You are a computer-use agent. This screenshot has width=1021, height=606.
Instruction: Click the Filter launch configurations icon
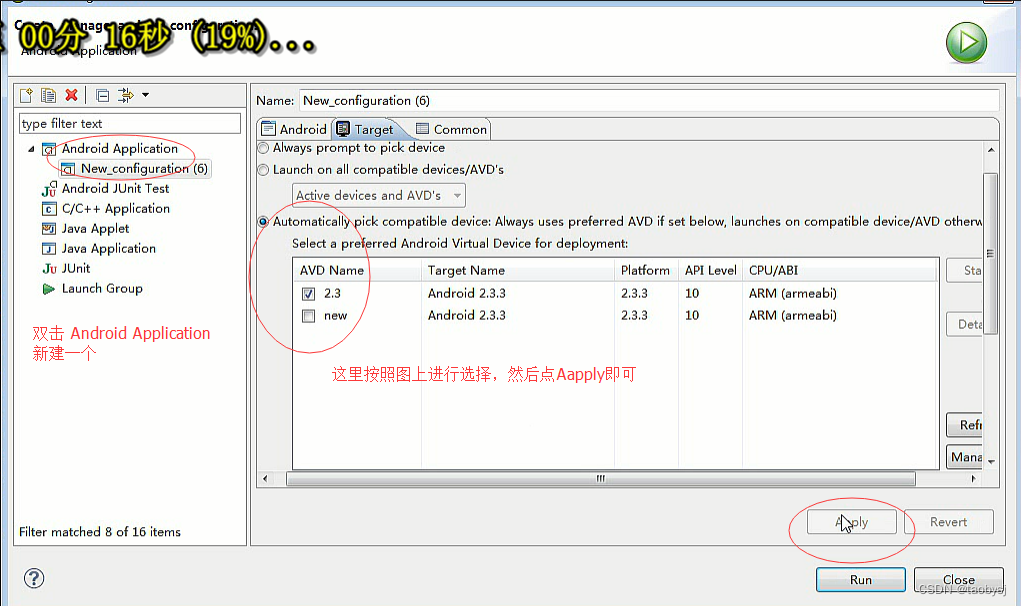click(x=125, y=96)
